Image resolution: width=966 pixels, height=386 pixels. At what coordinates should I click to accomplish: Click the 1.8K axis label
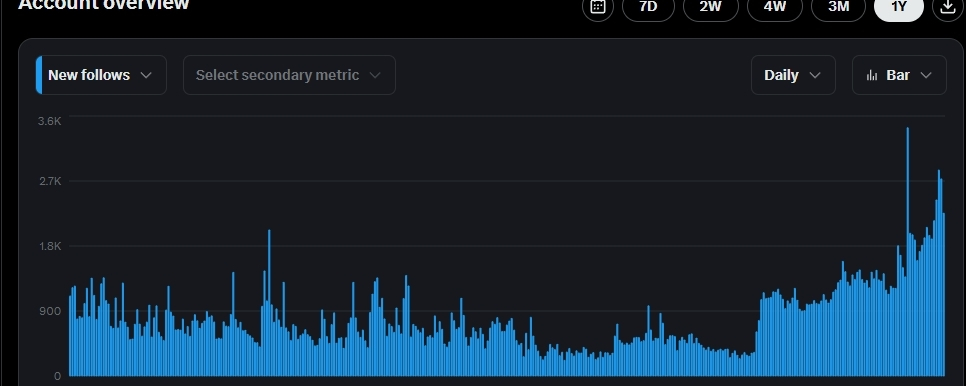(x=49, y=246)
